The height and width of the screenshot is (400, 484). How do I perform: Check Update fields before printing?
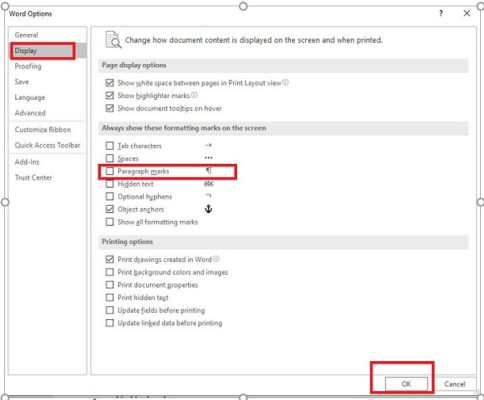coord(110,310)
